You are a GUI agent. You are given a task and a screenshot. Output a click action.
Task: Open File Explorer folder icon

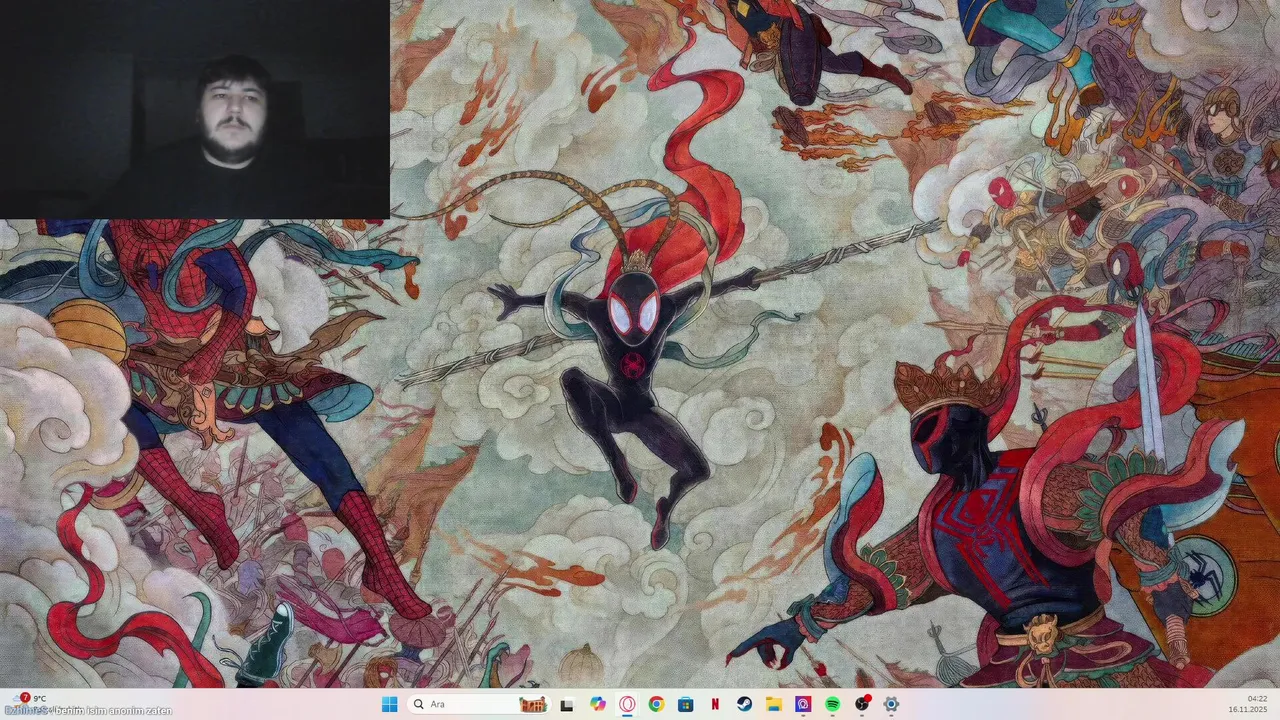[x=773, y=704]
